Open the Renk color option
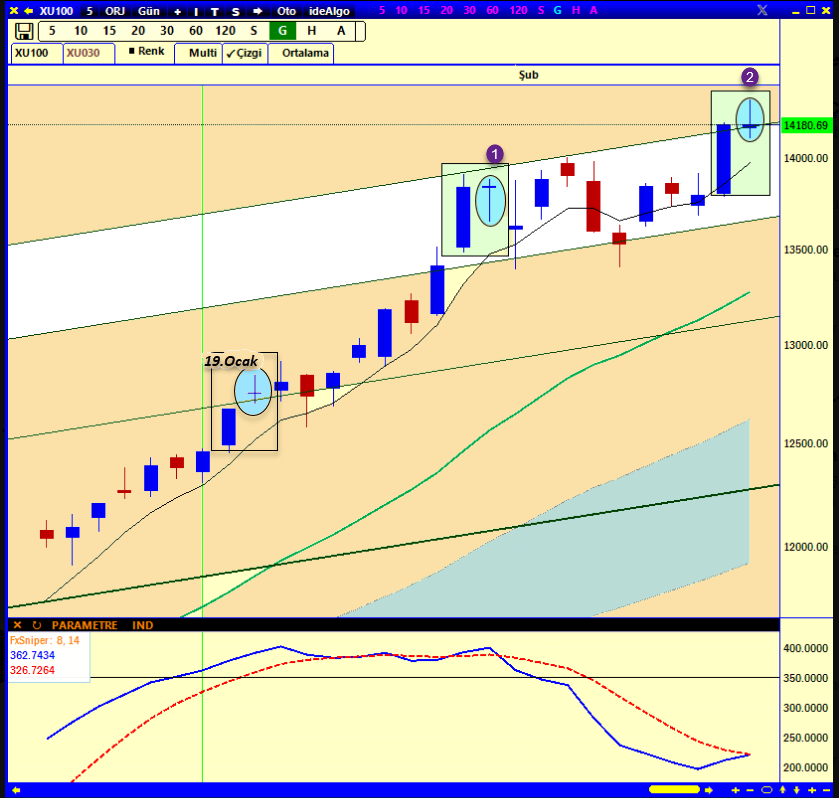The height and width of the screenshot is (798, 839). point(146,51)
